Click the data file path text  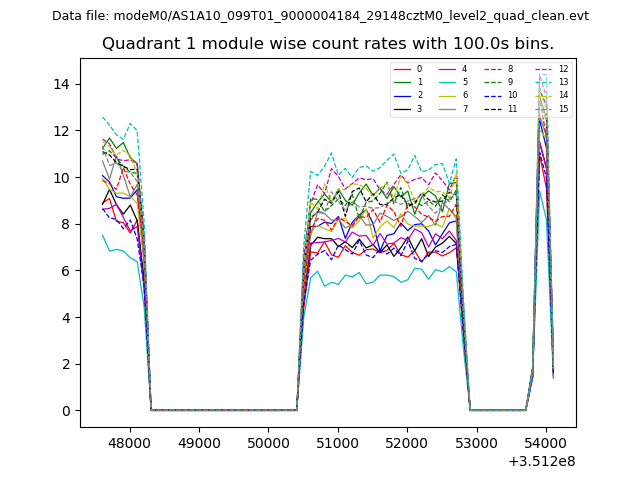click(x=320, y=16)
